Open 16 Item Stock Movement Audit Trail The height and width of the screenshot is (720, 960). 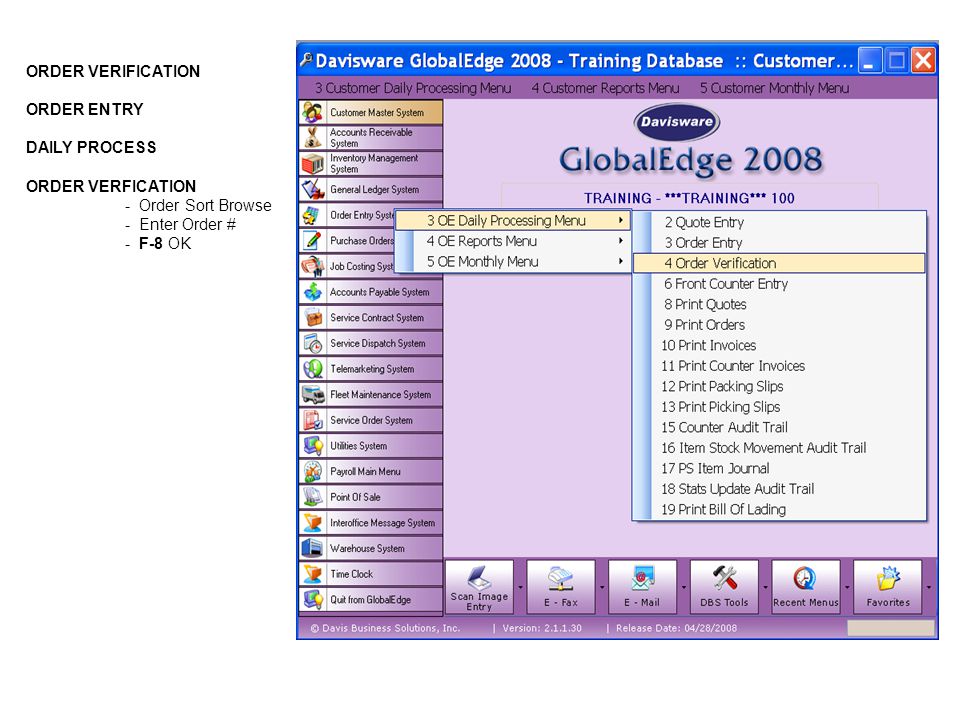tap(779, 448)
